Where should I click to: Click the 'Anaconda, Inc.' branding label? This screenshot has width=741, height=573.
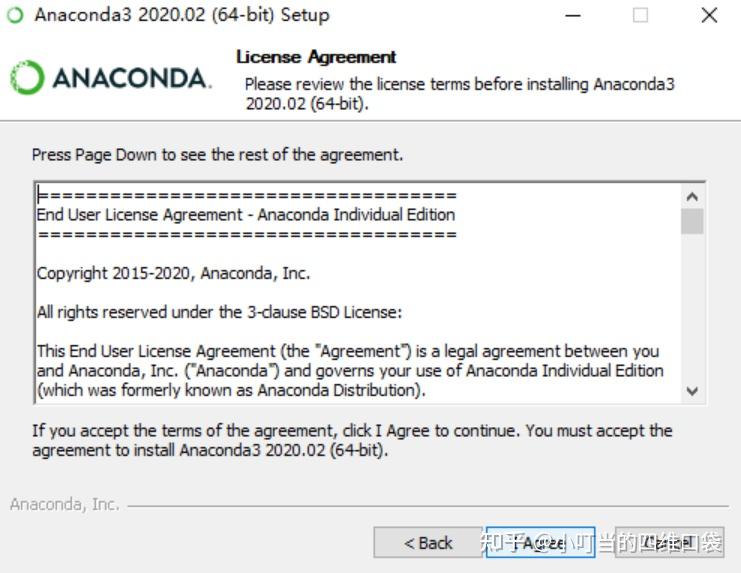click(64, 505)
